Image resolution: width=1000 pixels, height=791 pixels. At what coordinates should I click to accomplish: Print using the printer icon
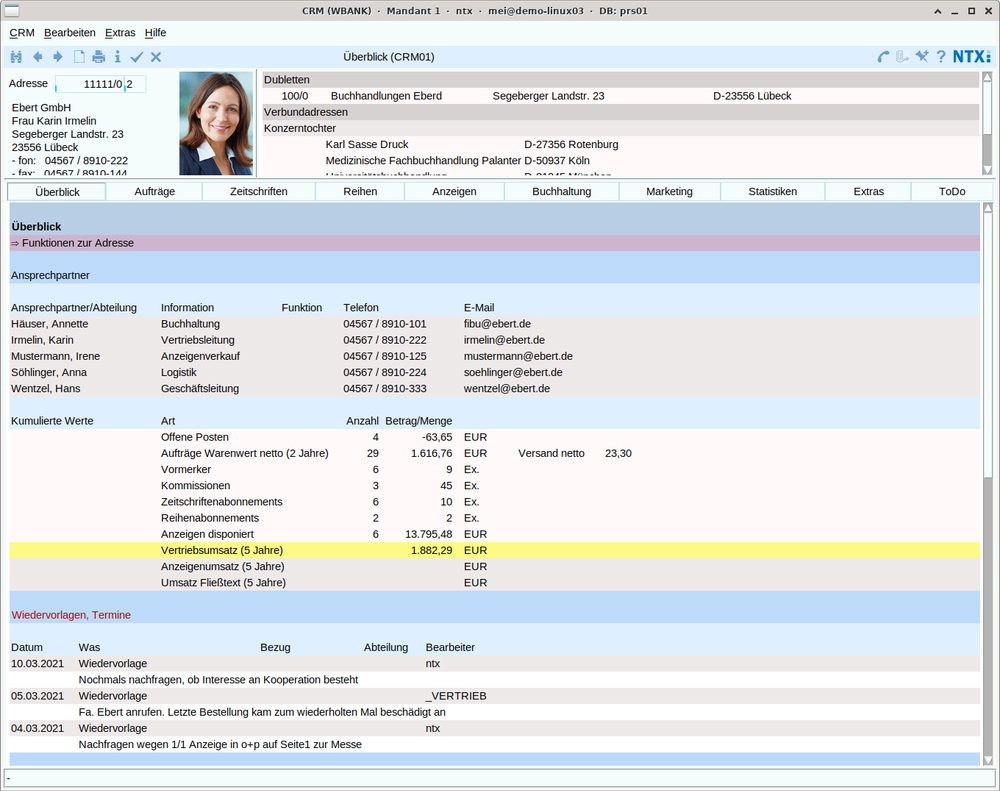click(x=98, y=57)
